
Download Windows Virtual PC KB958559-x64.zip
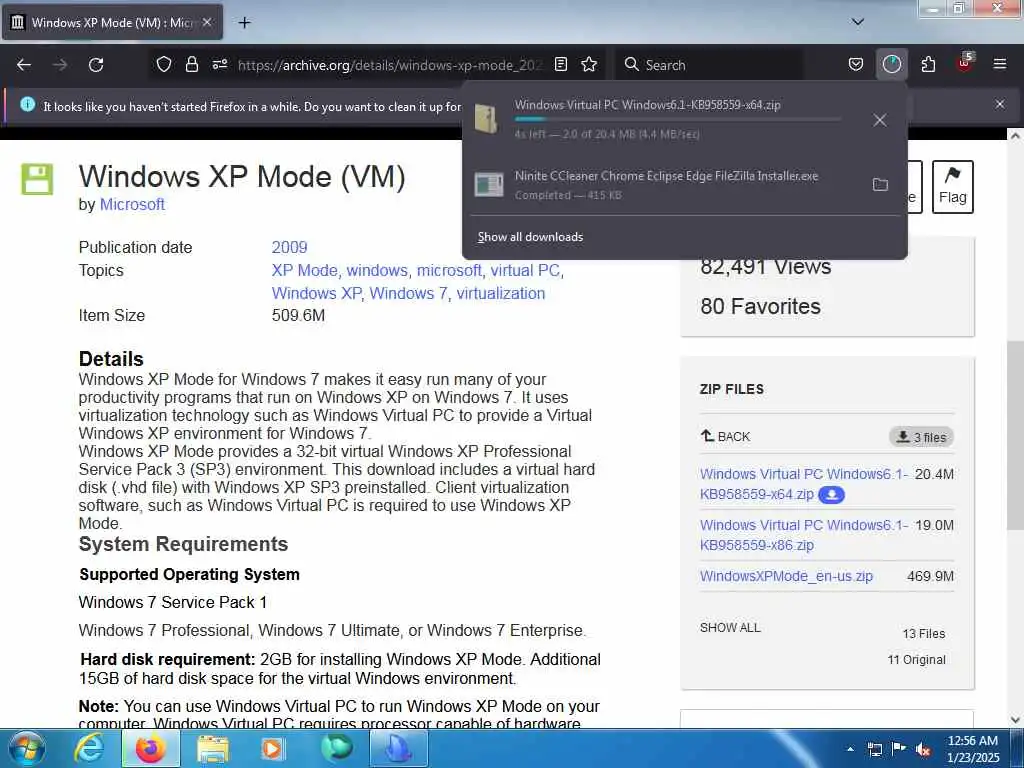[x=803, y=484]
